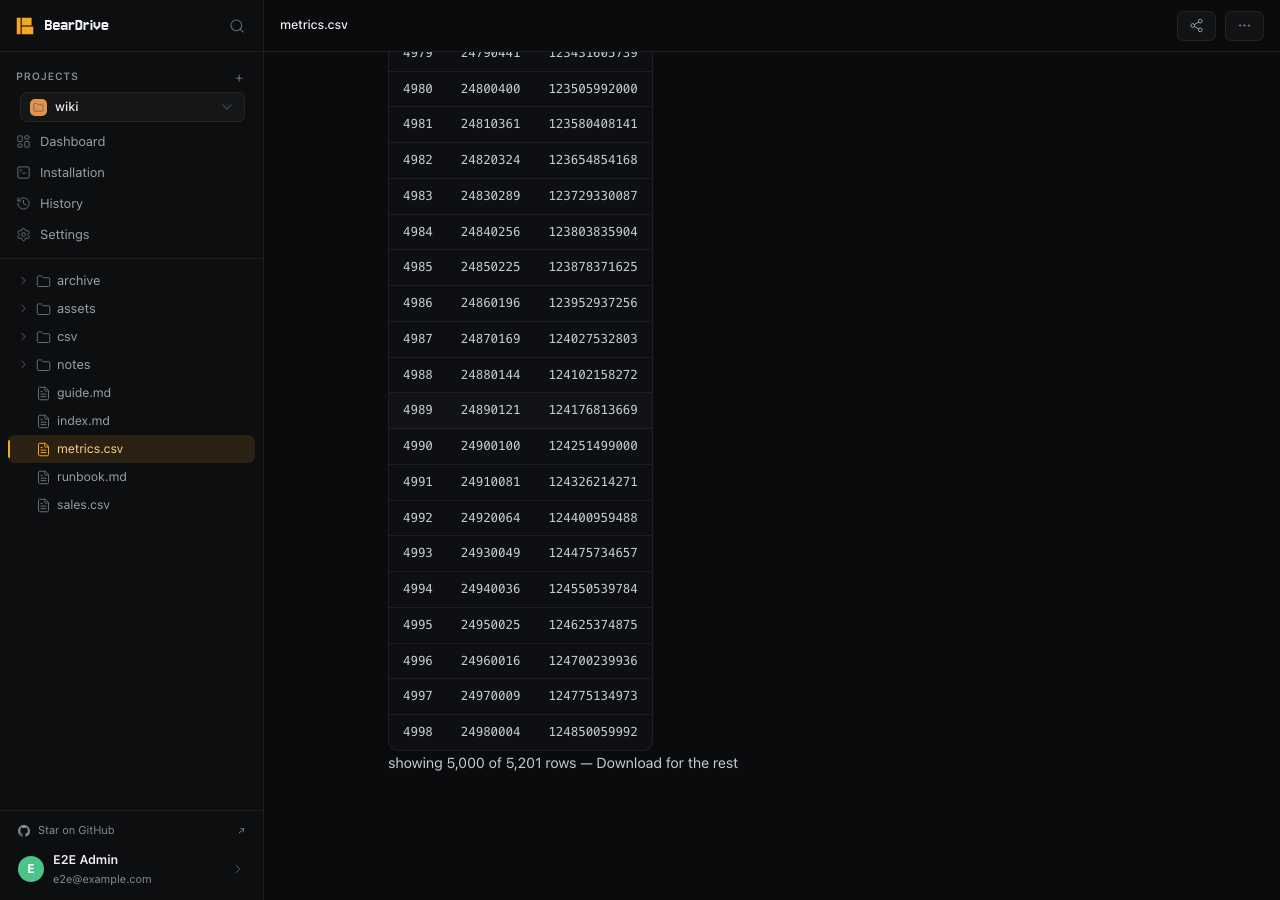
Task: Add a new project with plus icon
Action: pyautogui.click(x=239, y=78)
